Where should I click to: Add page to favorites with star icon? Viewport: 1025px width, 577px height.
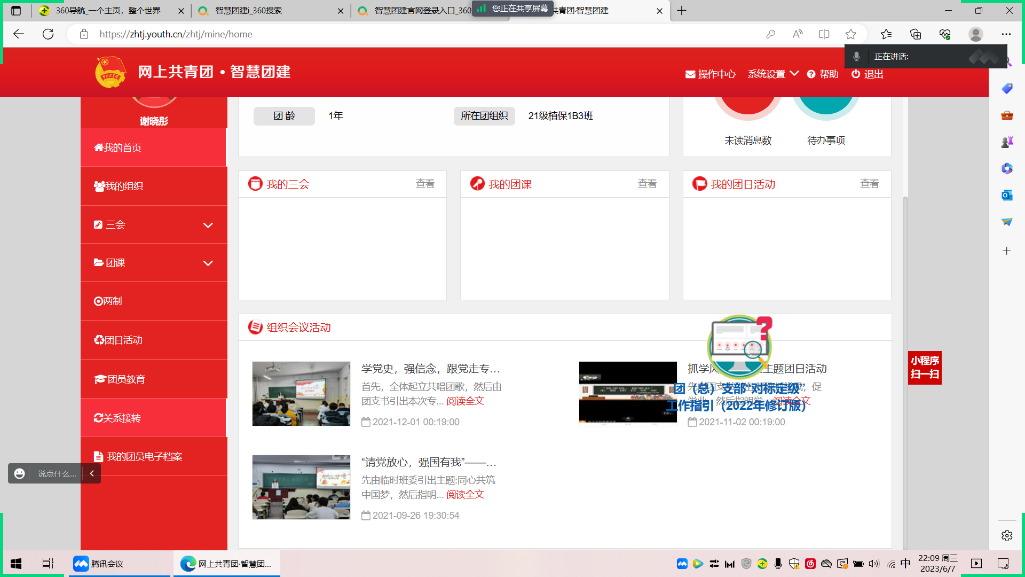(850, 34)
